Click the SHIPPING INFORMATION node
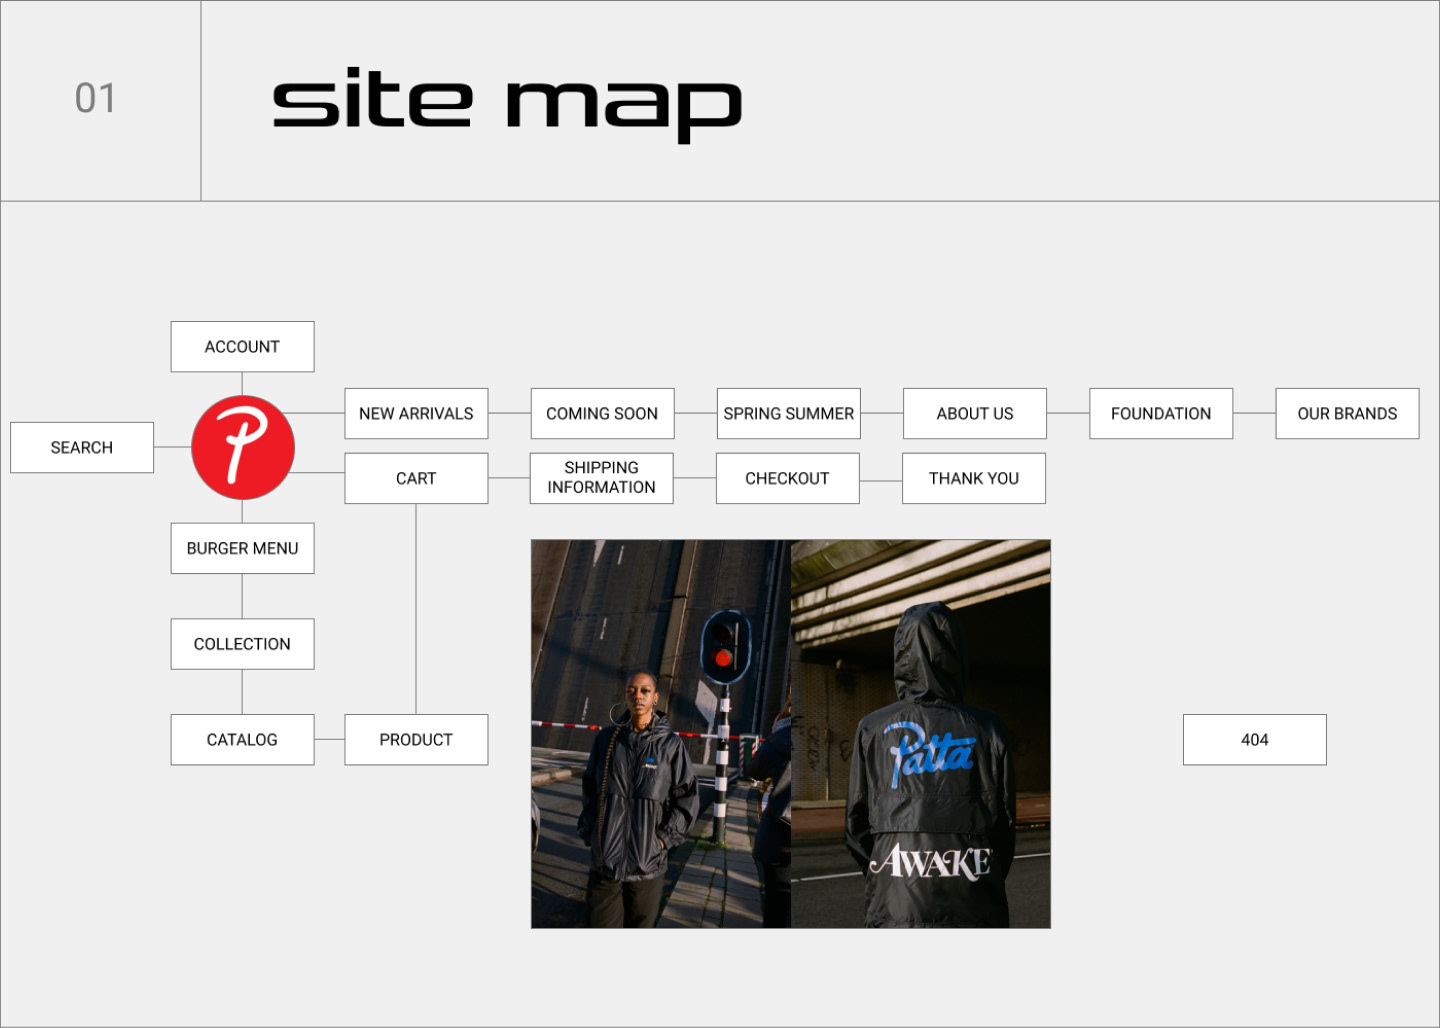Viewport: 1440px width, 1028px height. [x=601, y=478]
